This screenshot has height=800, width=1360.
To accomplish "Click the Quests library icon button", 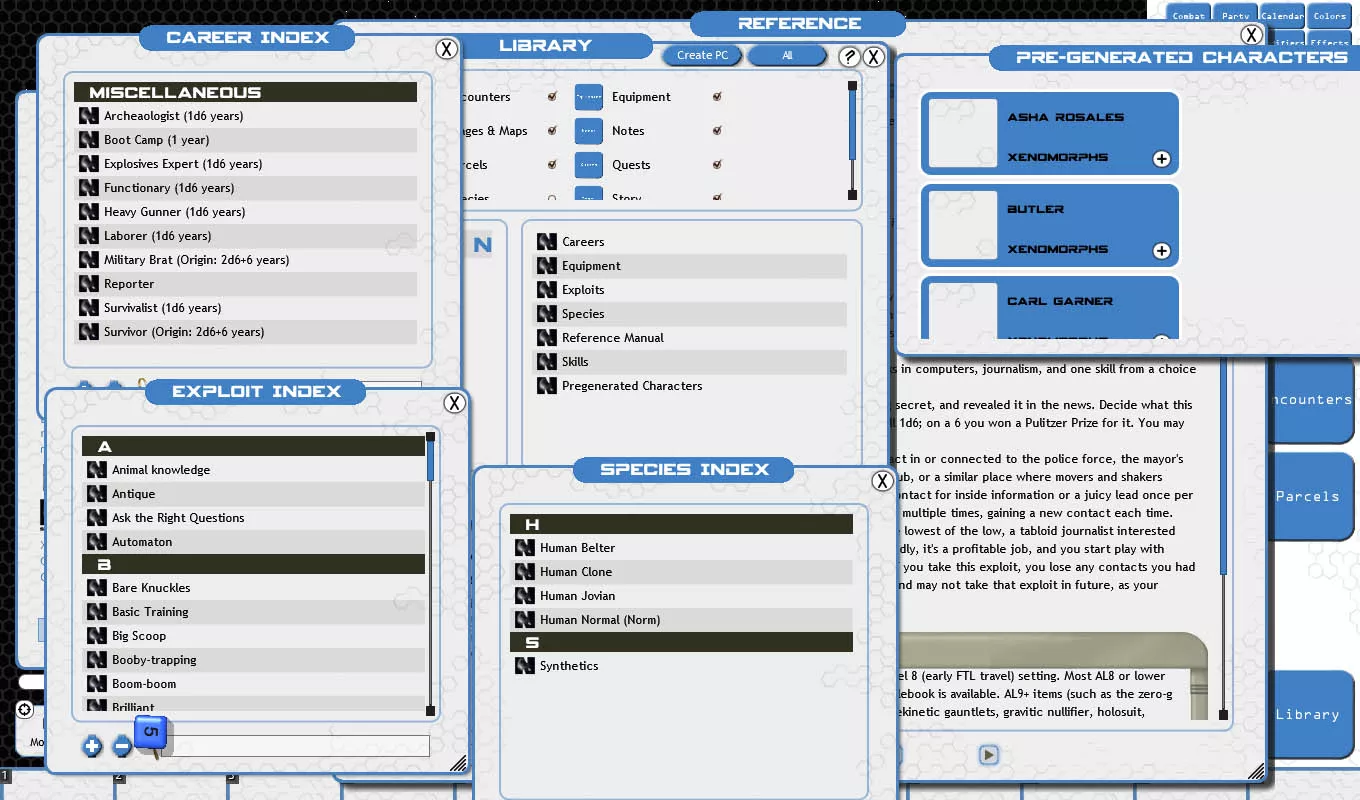I will tap(589, 165).
